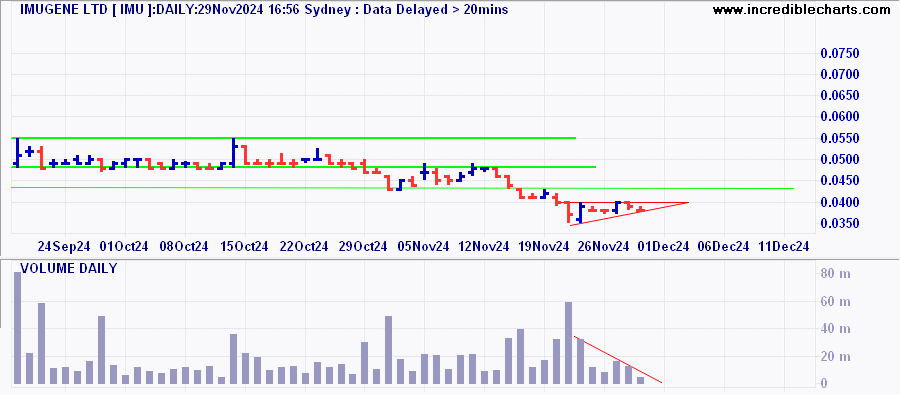Select the top green resistance line at 0.0550
The height and width of the screenshot is (395, 900).
[293, 138]
